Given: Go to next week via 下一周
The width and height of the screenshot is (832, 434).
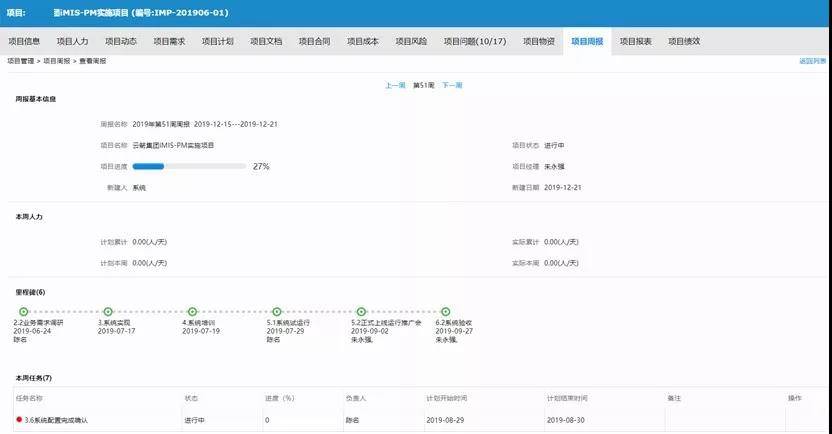Looking at the screenshot, I should (452, 86).
